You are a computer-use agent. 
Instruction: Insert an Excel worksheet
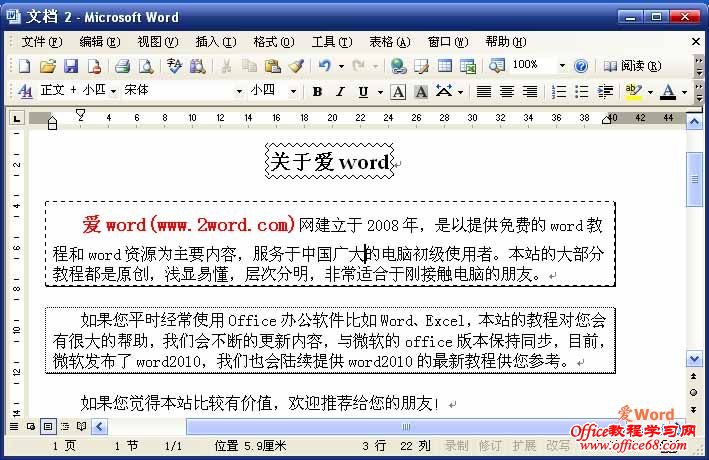[468, 66]
